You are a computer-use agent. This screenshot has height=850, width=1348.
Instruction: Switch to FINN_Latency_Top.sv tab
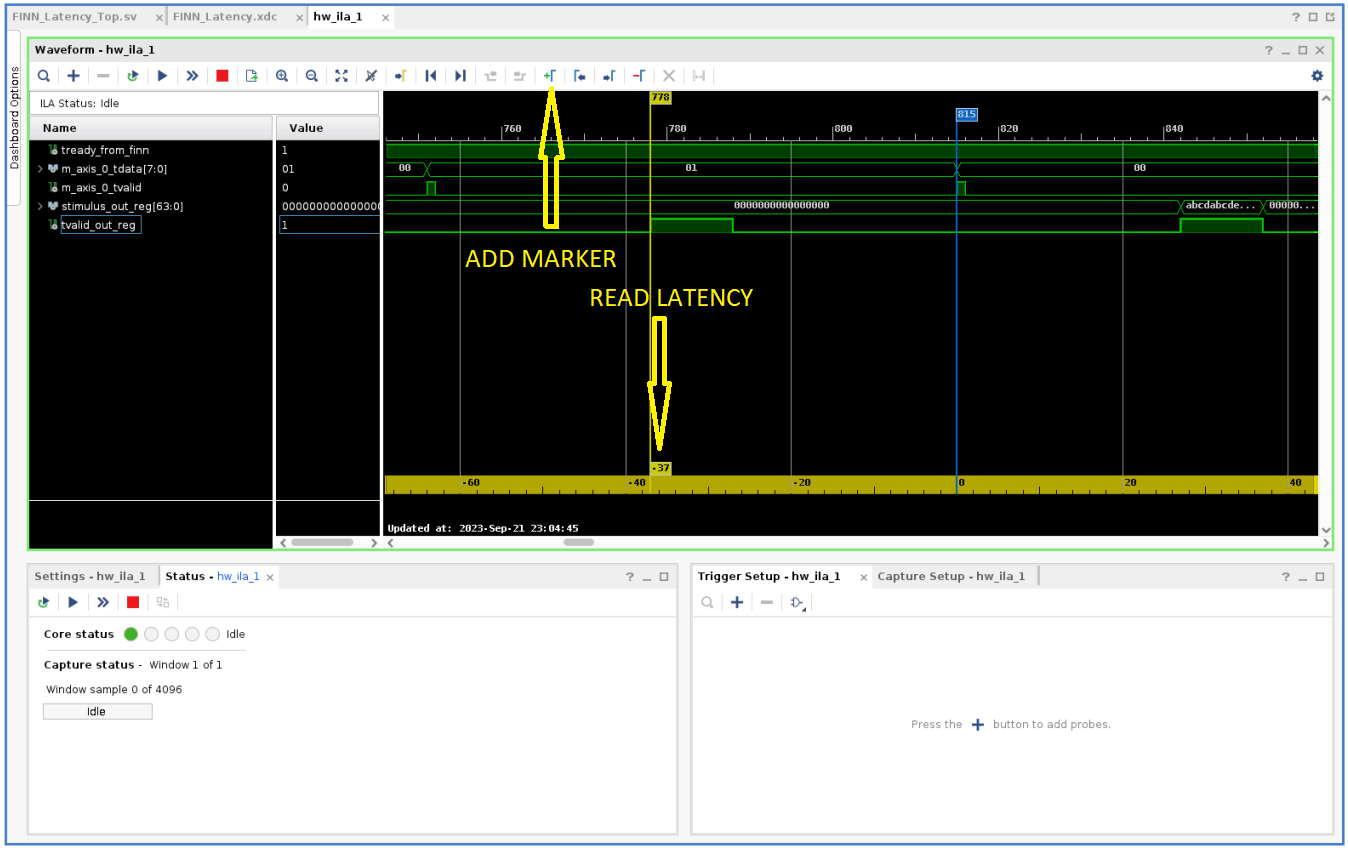pyautogui.click(x=74, y=17)
